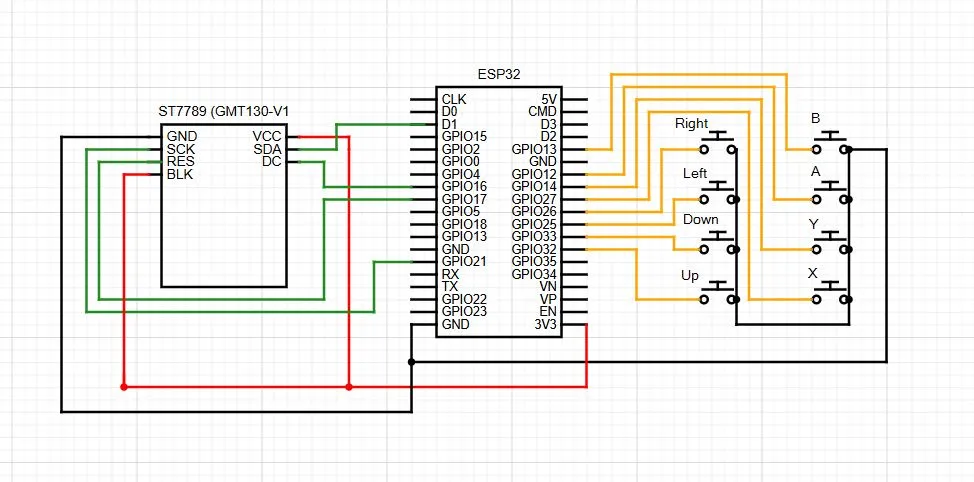The image size is (974, 482).
Task: Click the D1 pin label on ESP32
Action: pos(449,124)
